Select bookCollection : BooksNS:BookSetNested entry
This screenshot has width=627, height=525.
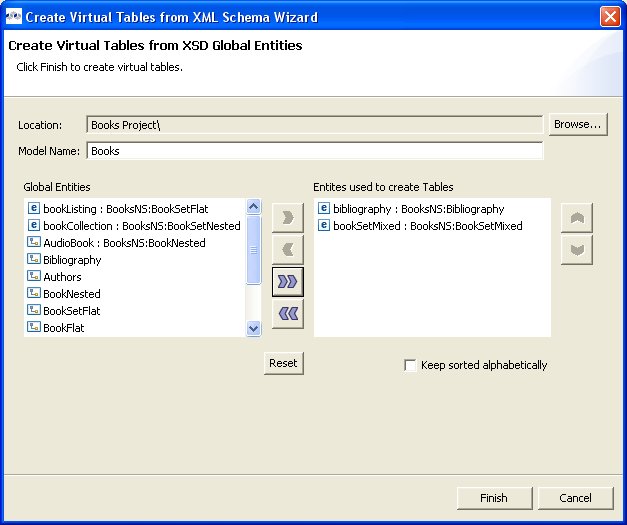coord(141,226)
